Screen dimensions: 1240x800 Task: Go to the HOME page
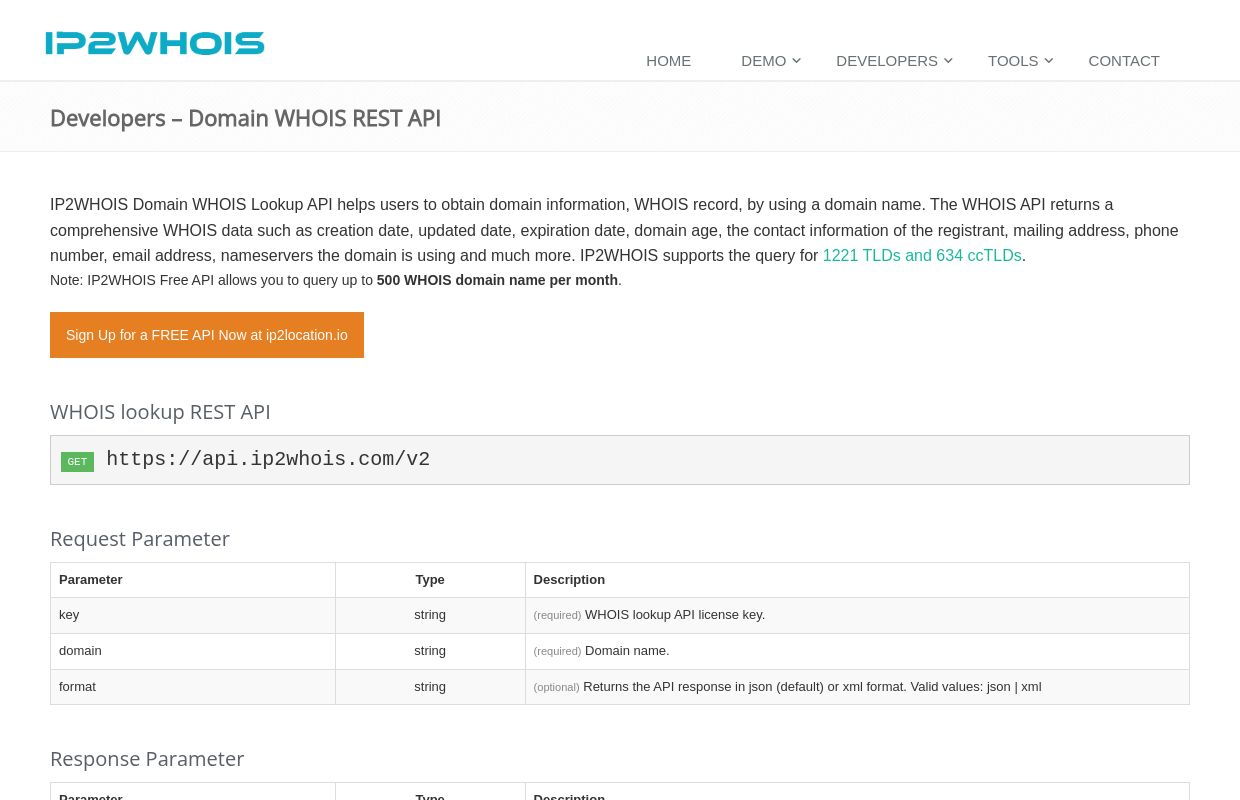pyautogui.click(x=668, y=61)
